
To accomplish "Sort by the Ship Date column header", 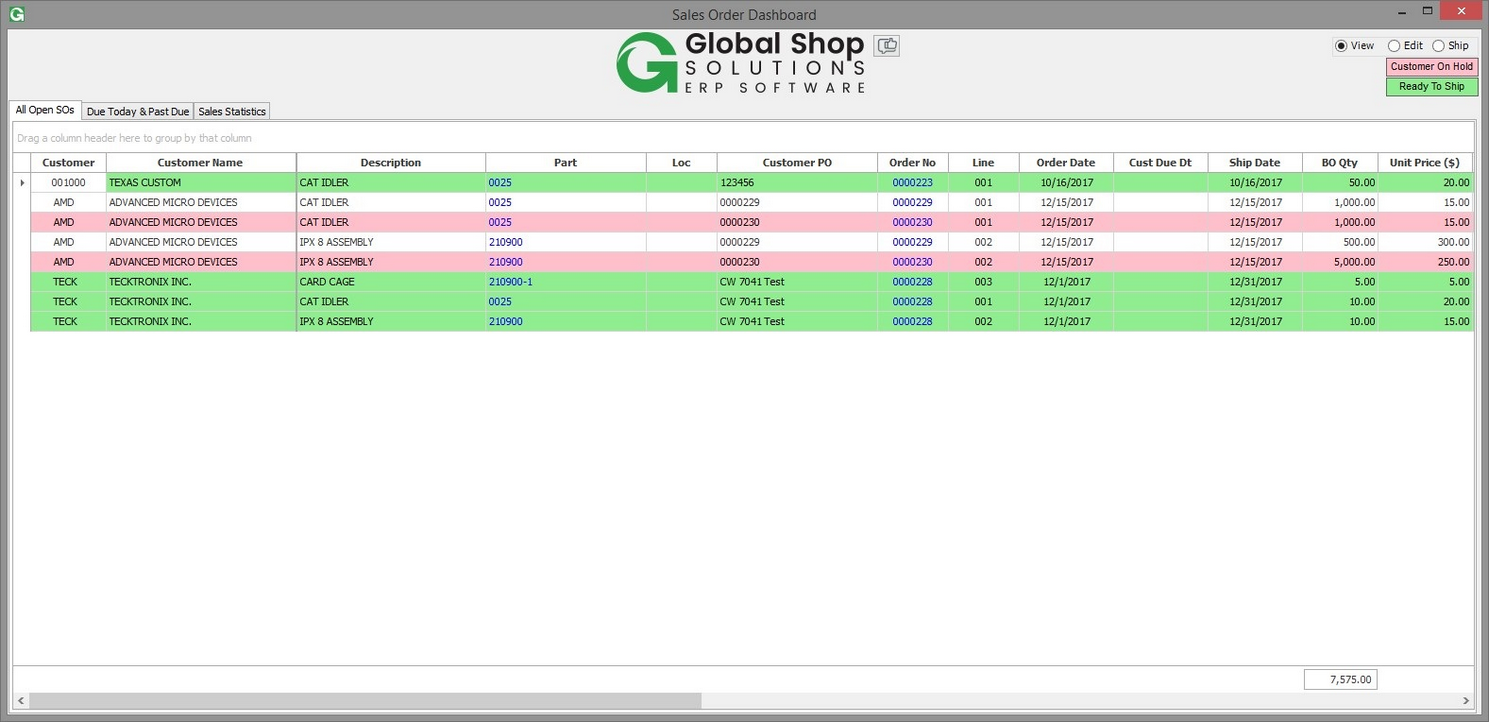I will point(1254,163).
